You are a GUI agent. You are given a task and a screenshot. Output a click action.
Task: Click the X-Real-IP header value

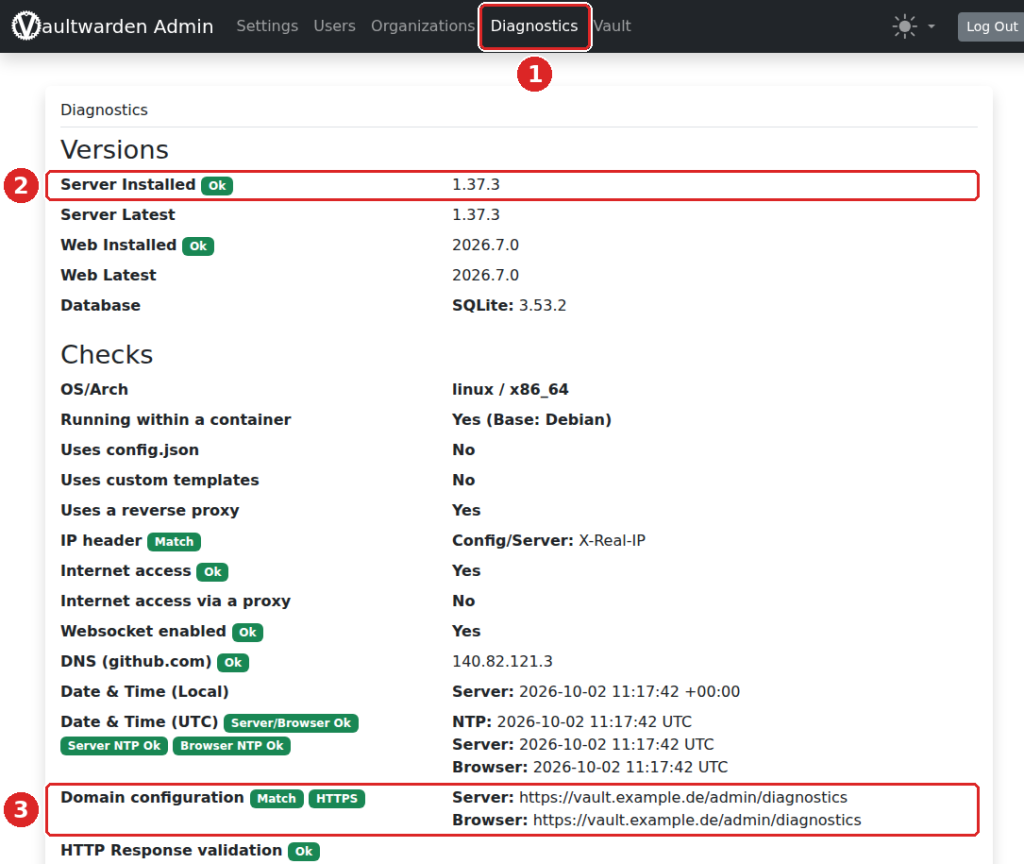612,541
